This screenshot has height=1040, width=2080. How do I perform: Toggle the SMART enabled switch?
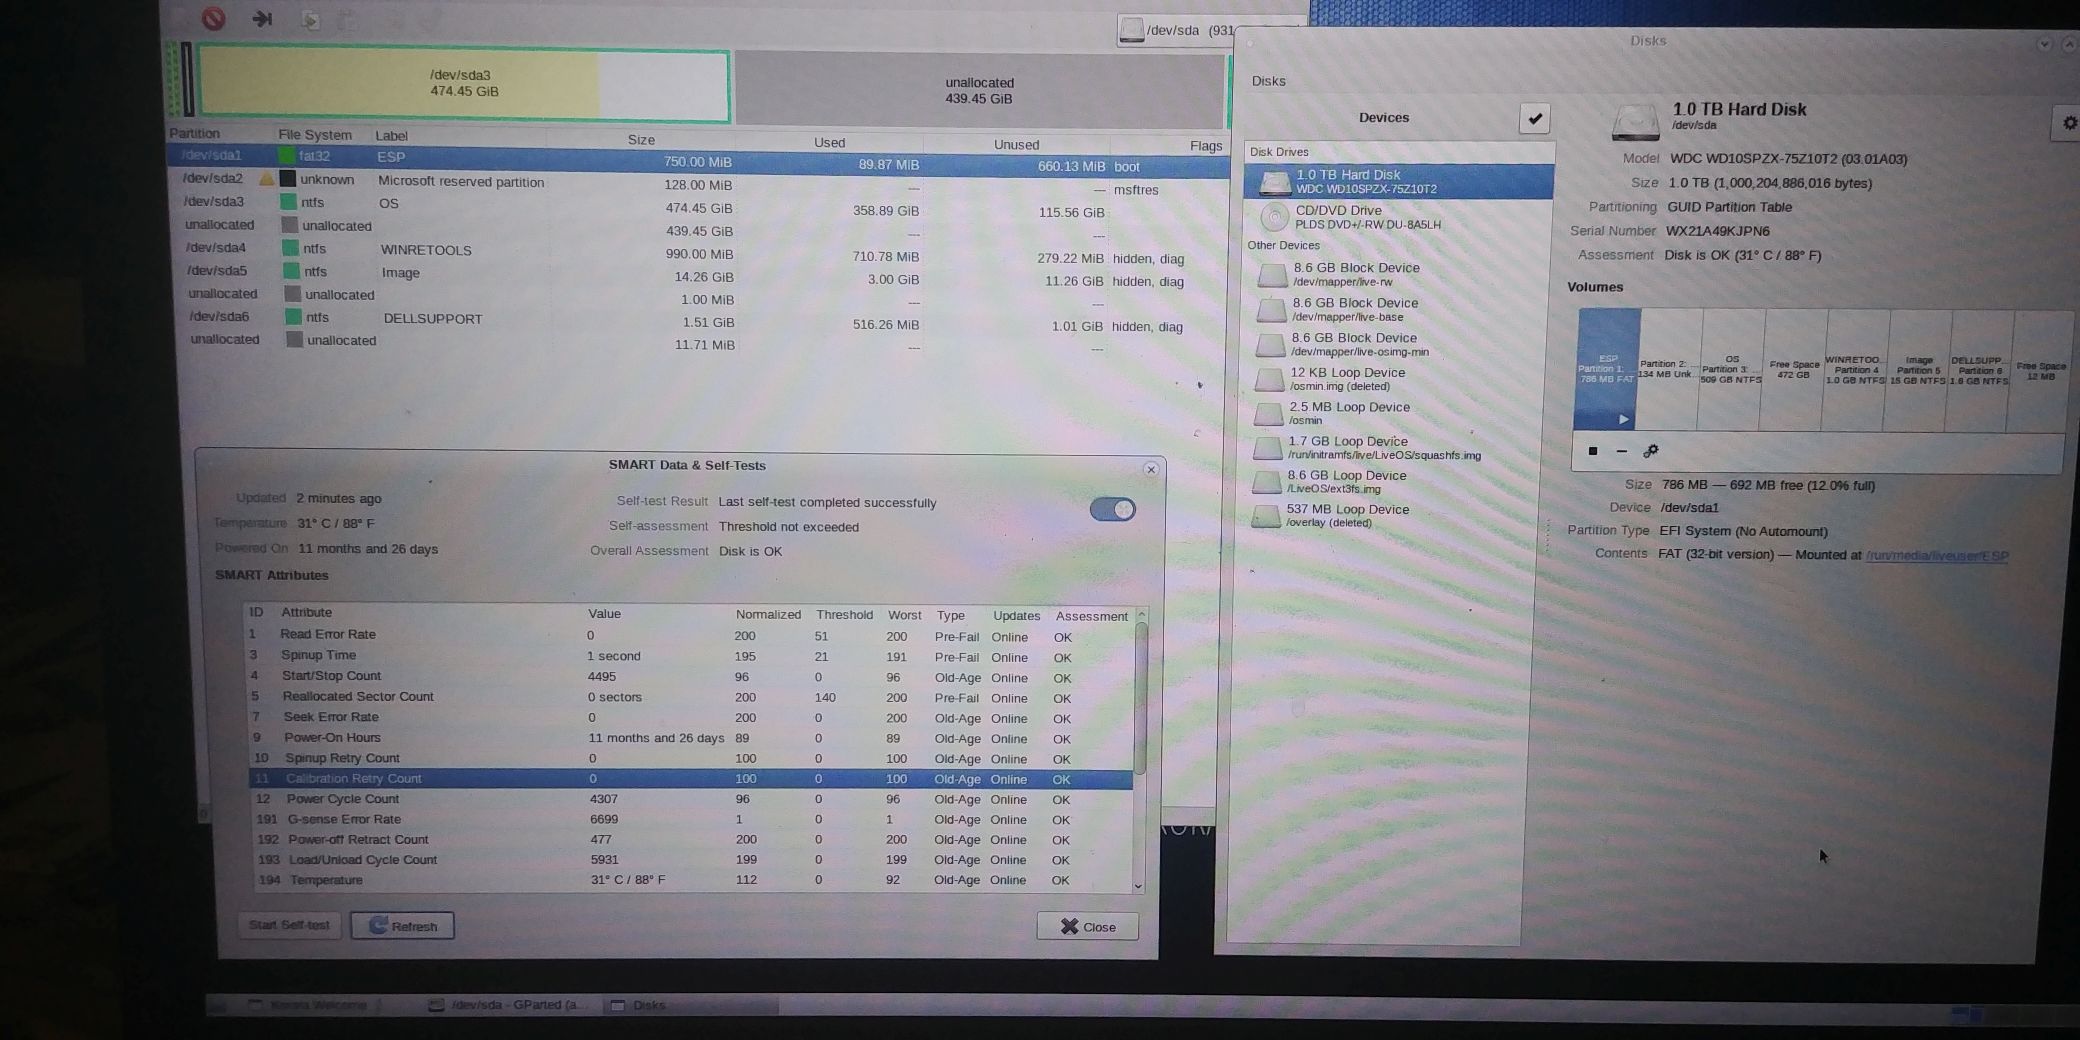1112,510
